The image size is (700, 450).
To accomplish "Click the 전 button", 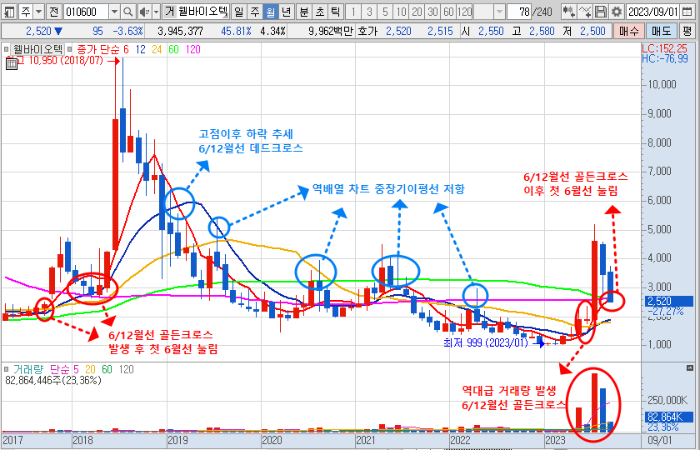I will (x=54, y=12).
